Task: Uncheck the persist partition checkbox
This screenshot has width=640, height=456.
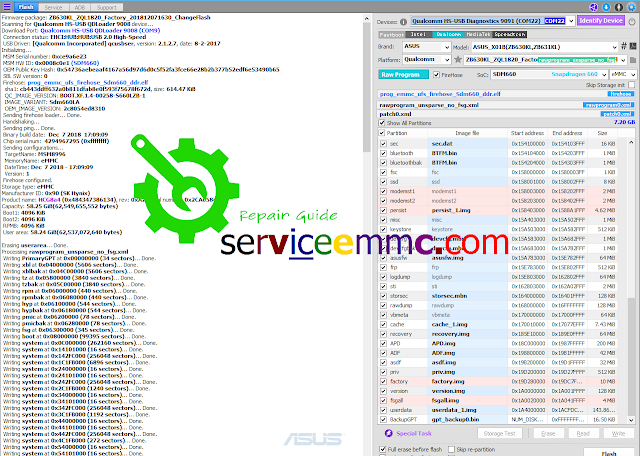Action: (383, 210)
